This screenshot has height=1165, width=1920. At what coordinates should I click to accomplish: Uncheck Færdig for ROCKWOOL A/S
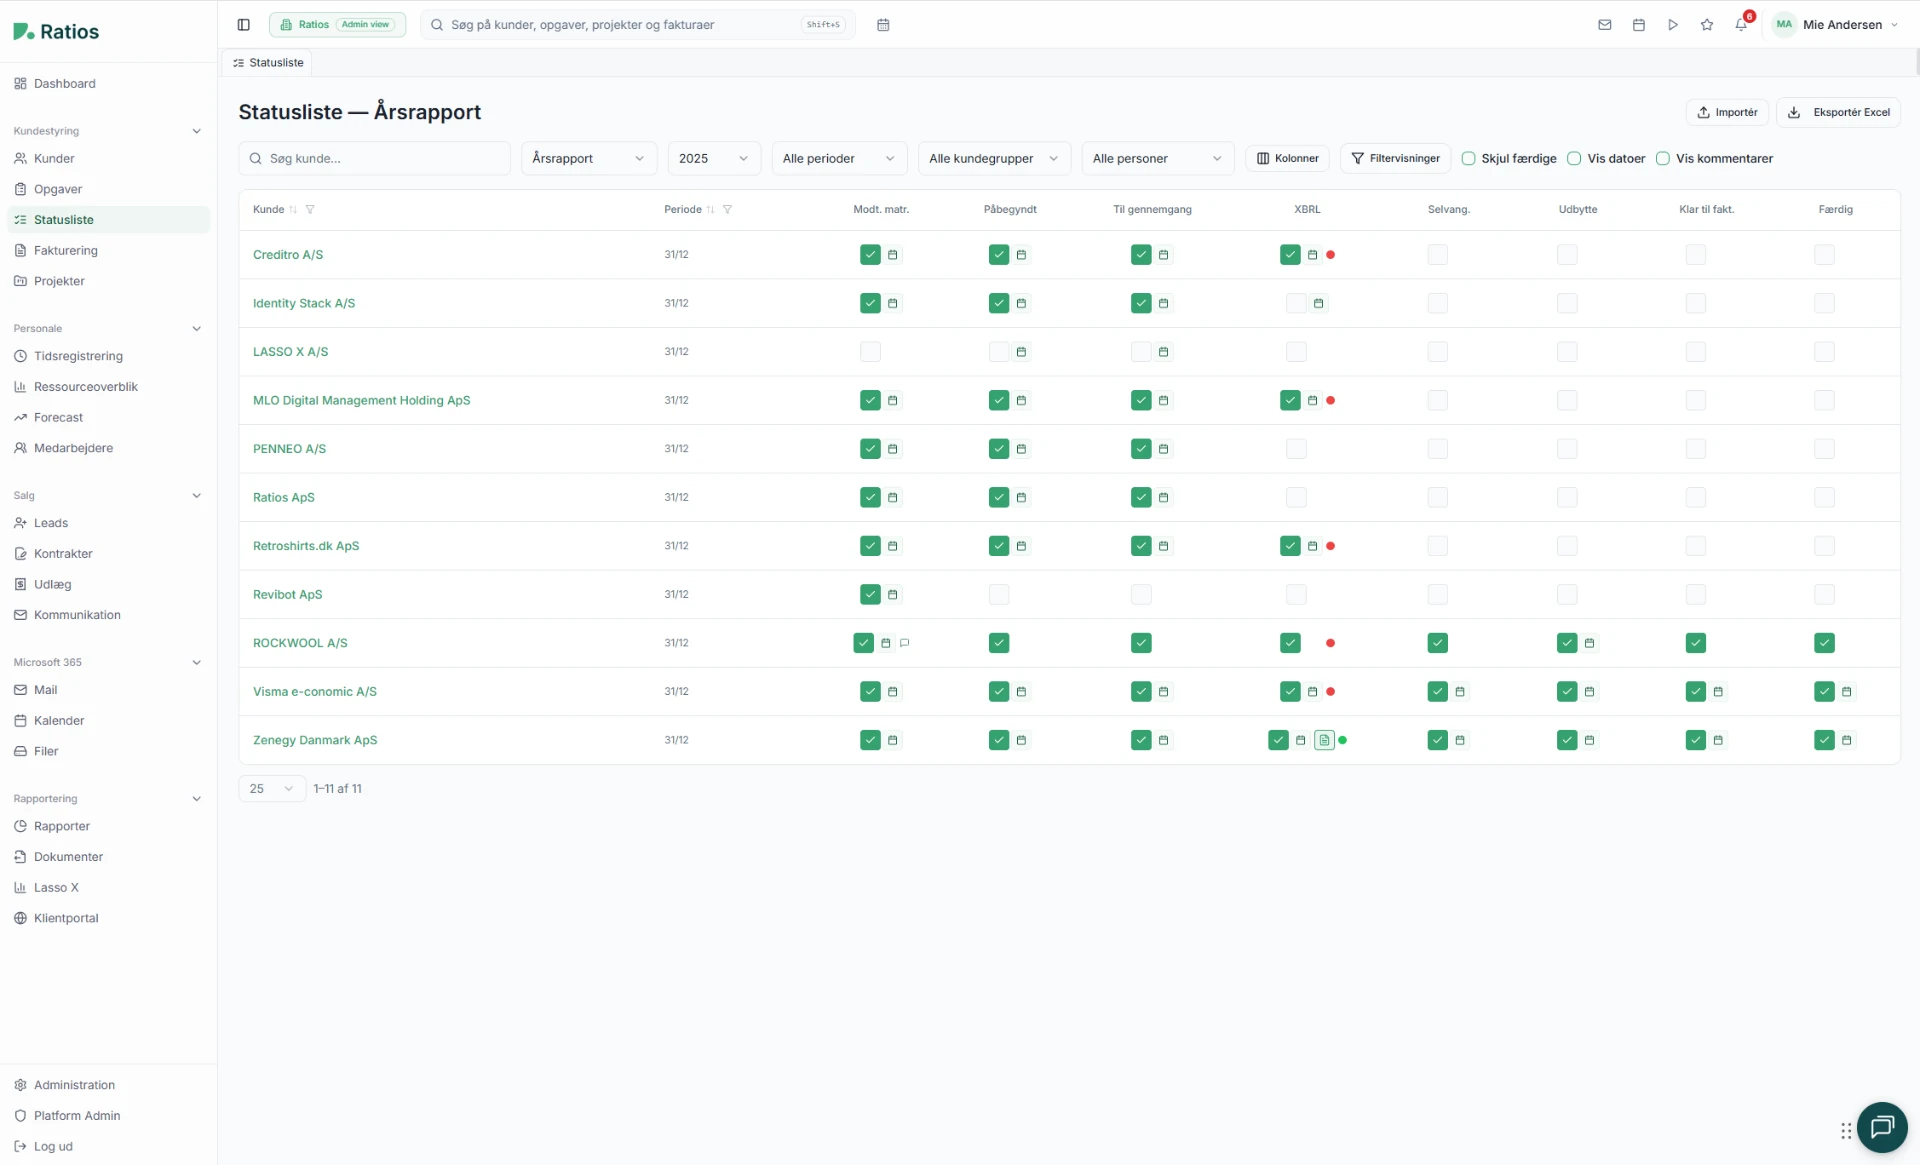click(1824, 643)
